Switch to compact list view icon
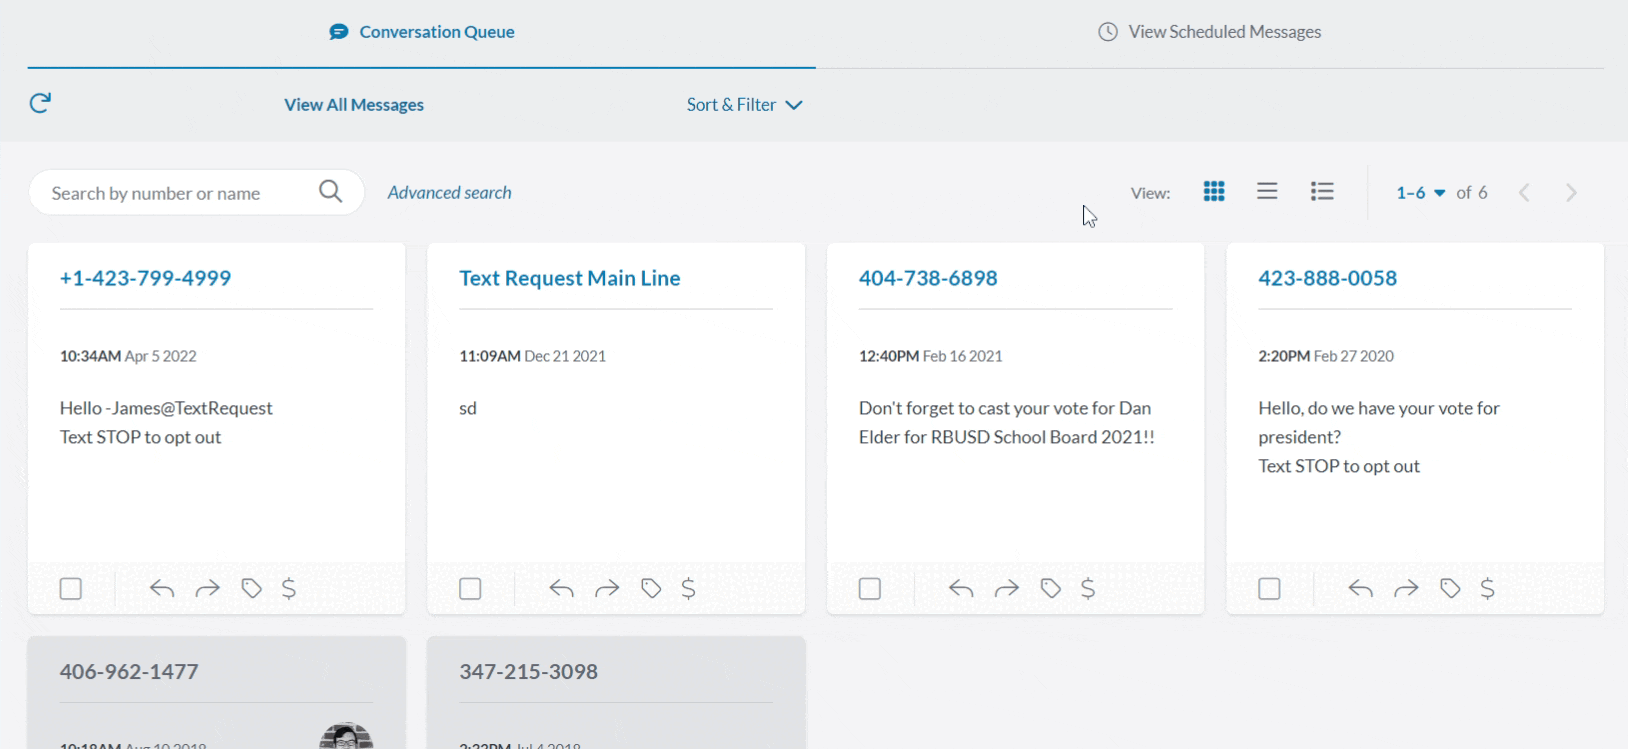The image size is (1628, 749). tap(1267, 192)
